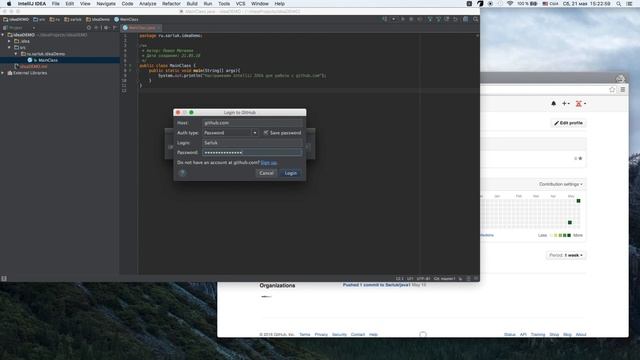Open Spotlight search in menu bar
Image resolution: width=640 pixels, height=360 pixels.
coord(619,4)
